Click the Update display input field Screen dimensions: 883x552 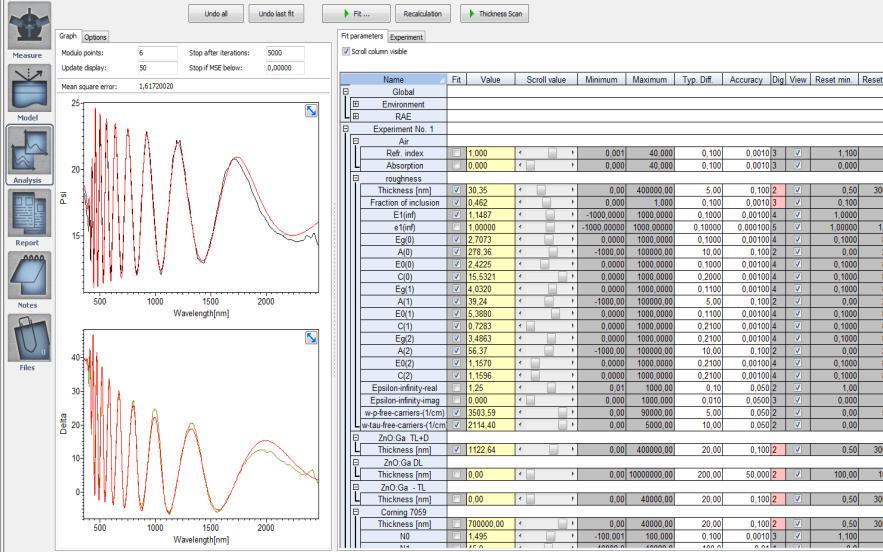(x=157, y=68)
